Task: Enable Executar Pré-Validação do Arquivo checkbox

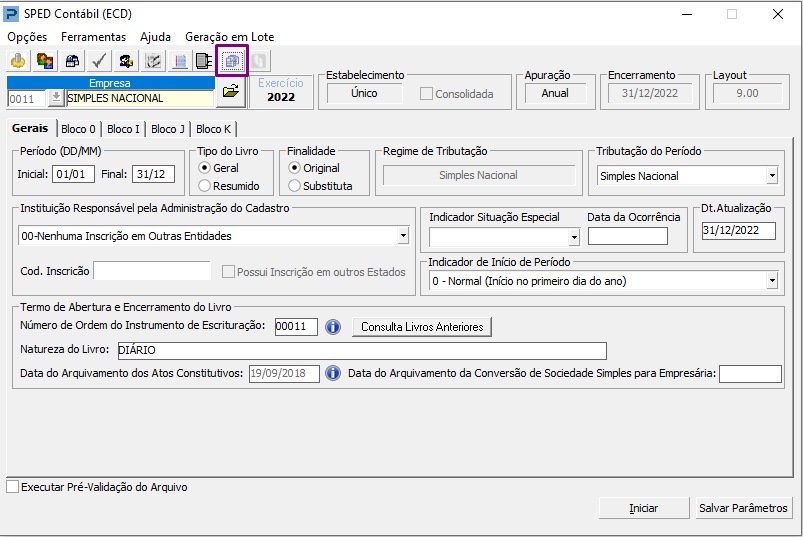Action: pos(13,486)
